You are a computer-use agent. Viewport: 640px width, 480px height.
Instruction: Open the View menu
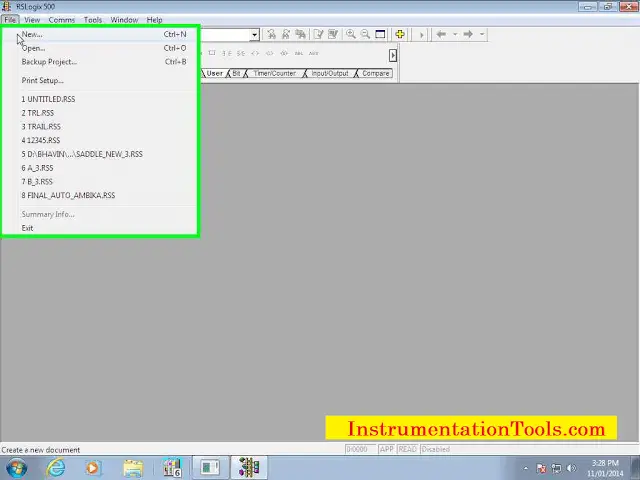pos(32,20)
